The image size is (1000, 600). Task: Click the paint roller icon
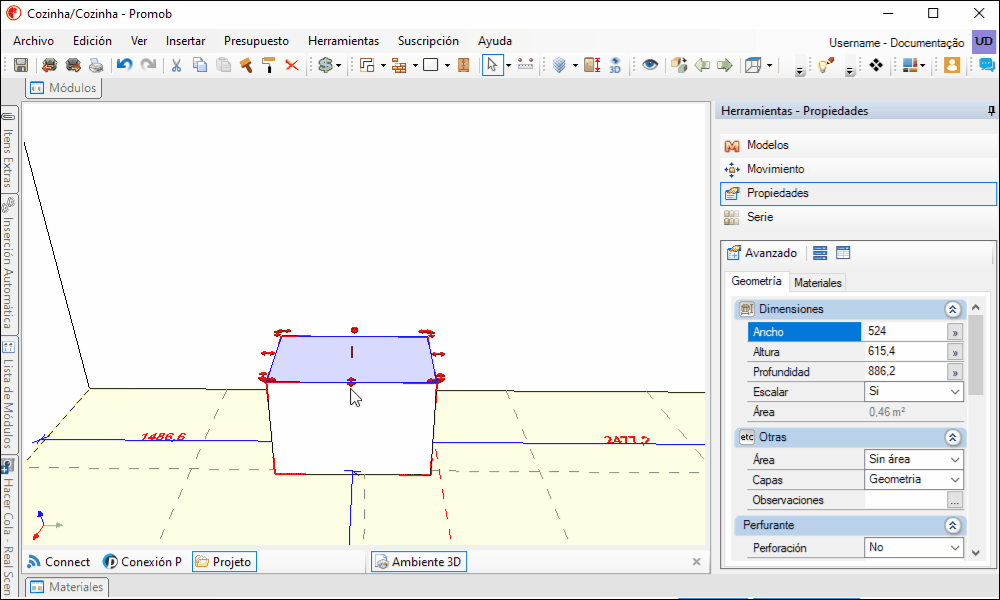click(x=268, y=65)
